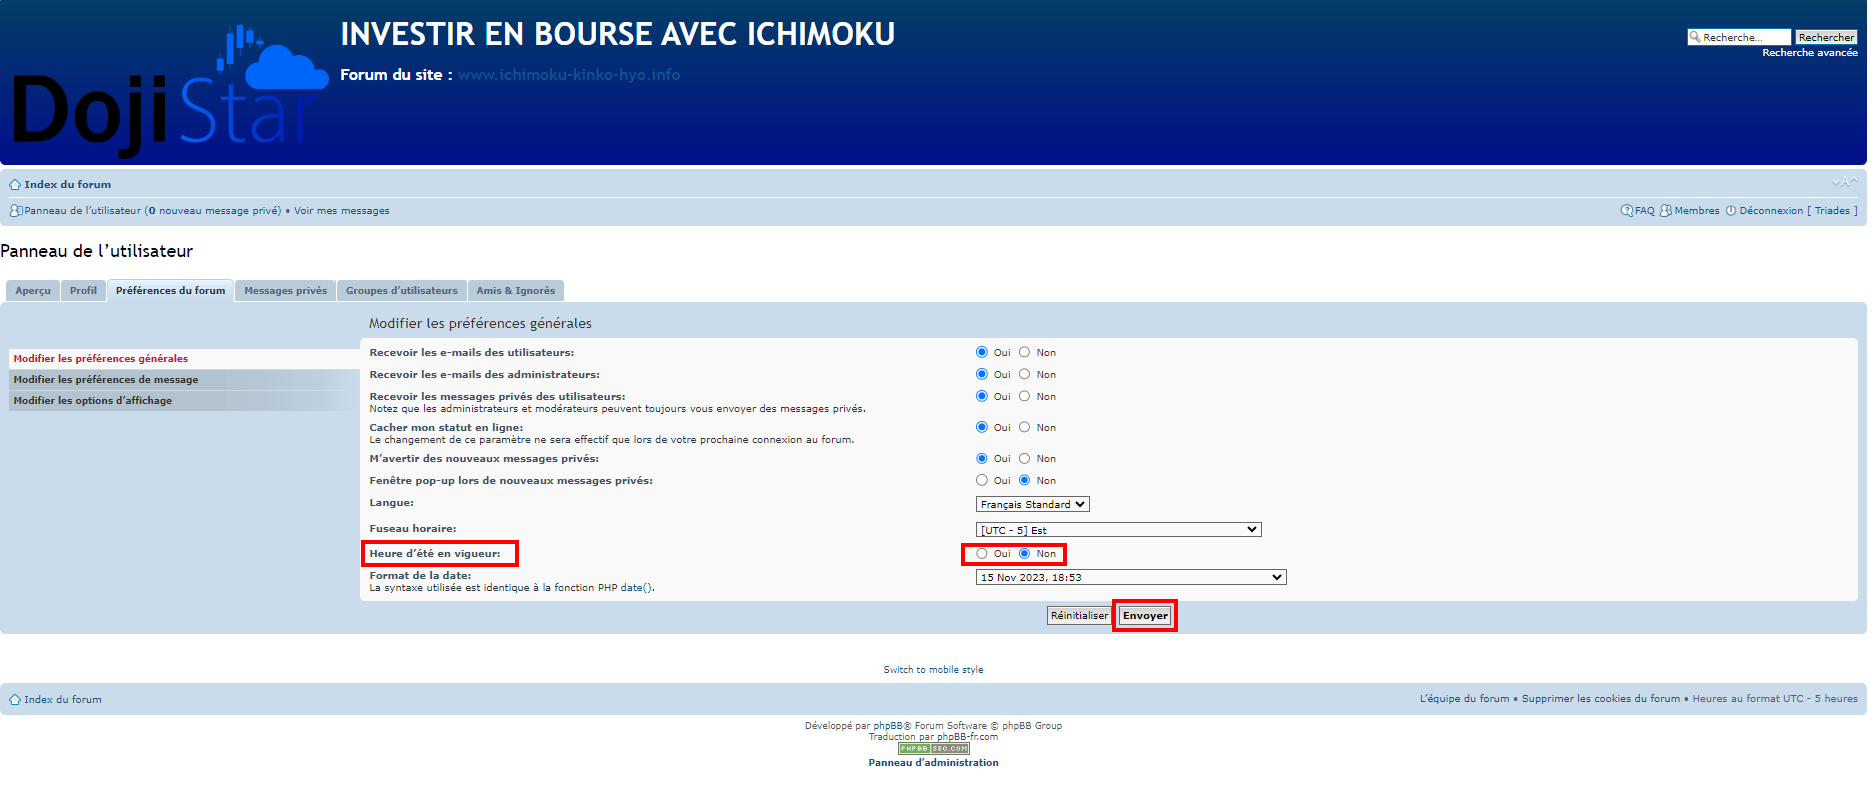The width and height of the screenshot is (1875, 807).
Task: Select Non for Heure d'été en vigueur
Action: click(x=1024, y=554)
